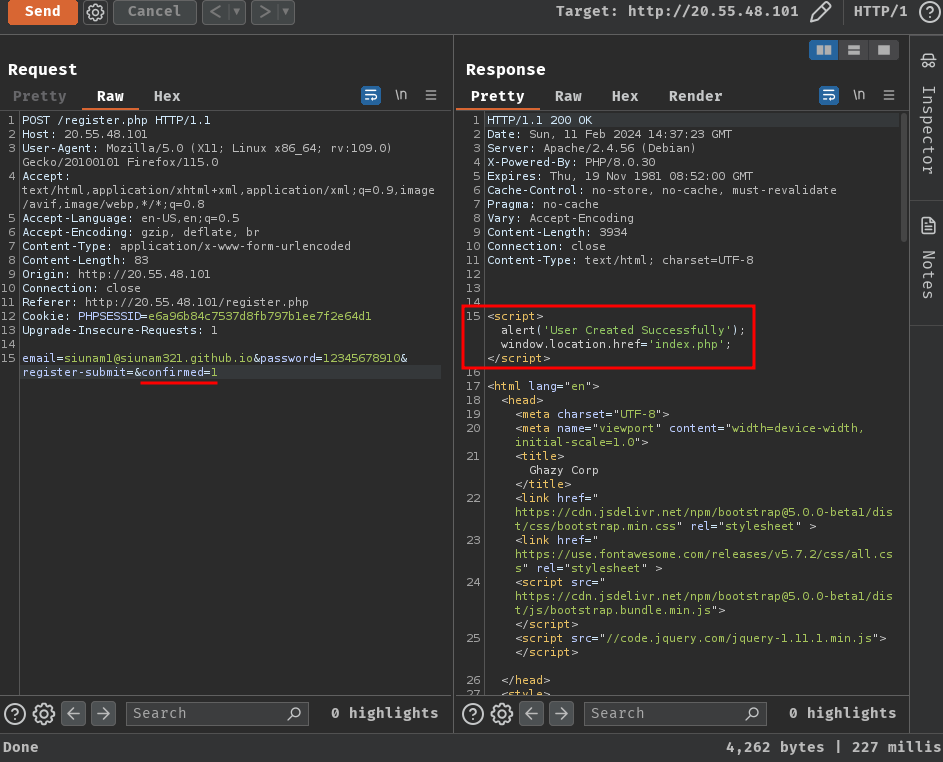Open Response search help icon
Viewport: 943px width, 762px height.
tap(473, 714)
